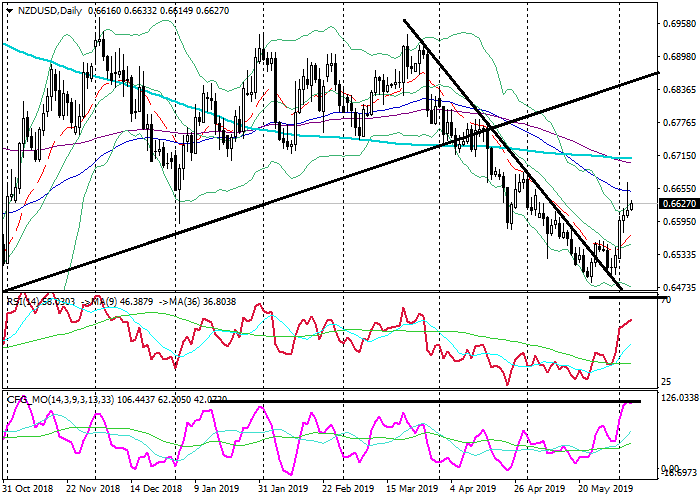This screenshot has height=500, width=700.
Task: Select the horizontal black line in RSI panel
Action: [620, 297]
